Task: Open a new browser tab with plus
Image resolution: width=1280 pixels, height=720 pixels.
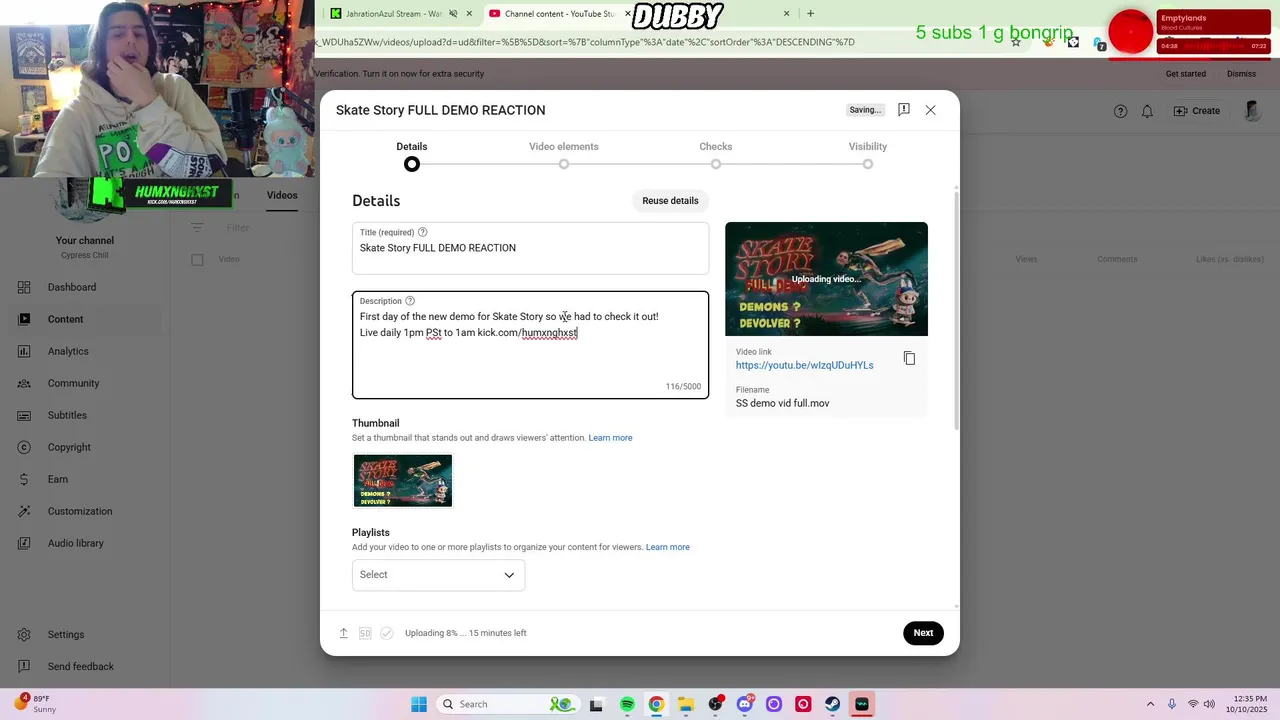Action: coord(810,14)
